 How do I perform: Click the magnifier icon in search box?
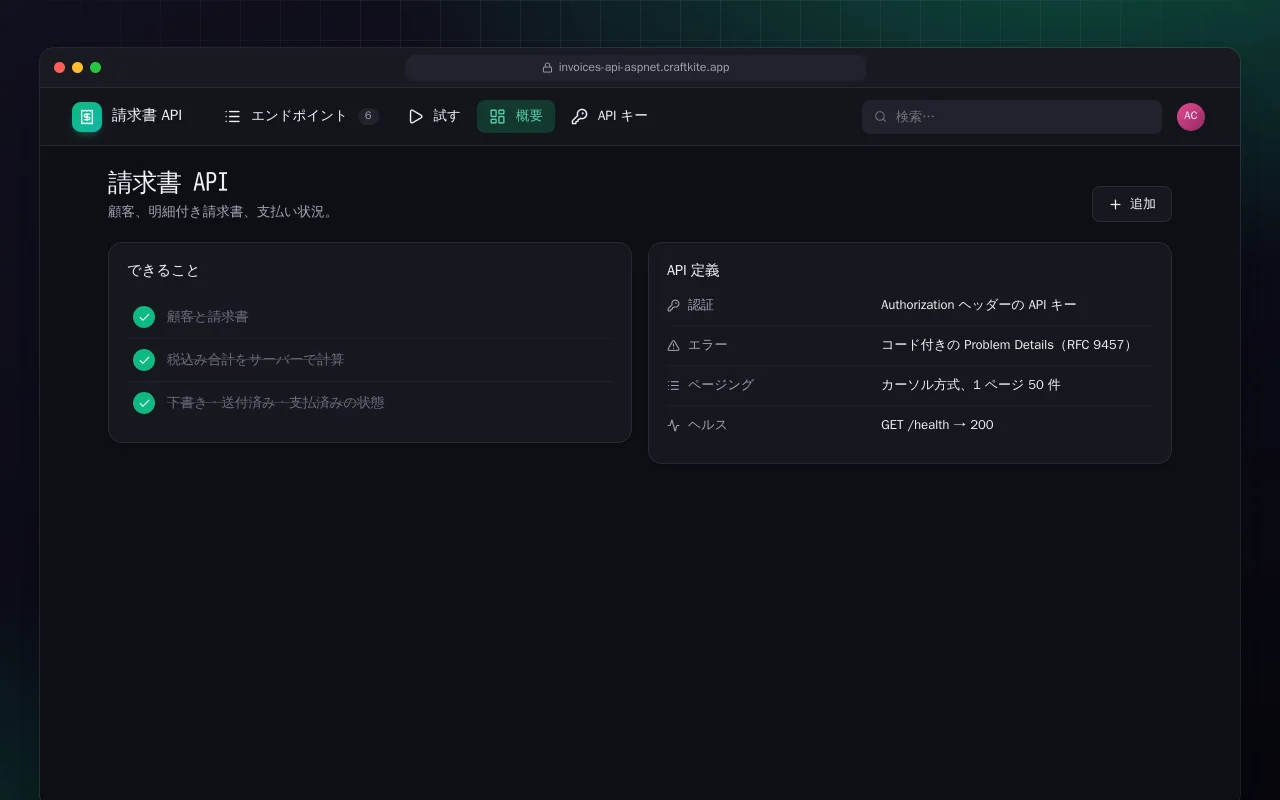[881, 116]
